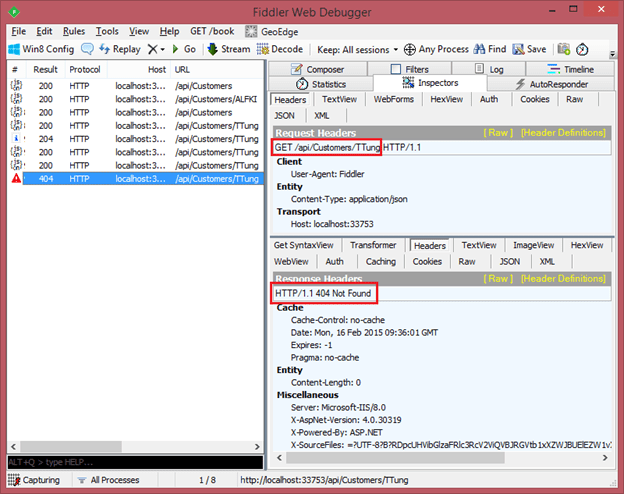The width and height of the screenshot is (624, 494).
Task: Click response headers horizontal scrollbar right arrow
Action: (605, 458)
